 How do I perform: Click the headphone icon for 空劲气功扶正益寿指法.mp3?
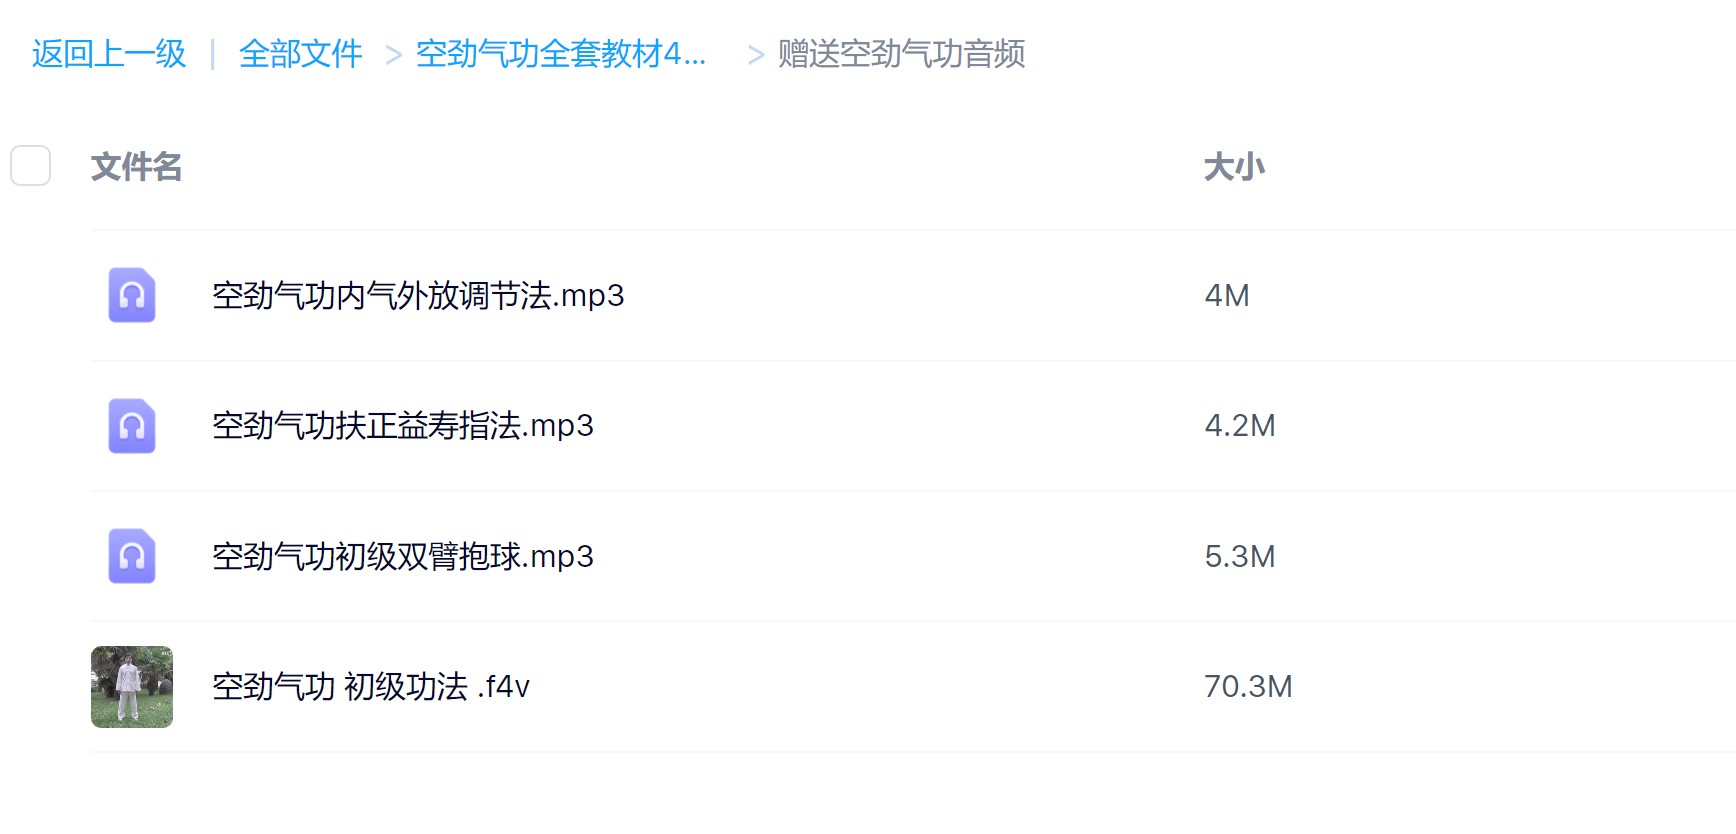point(132,426)
